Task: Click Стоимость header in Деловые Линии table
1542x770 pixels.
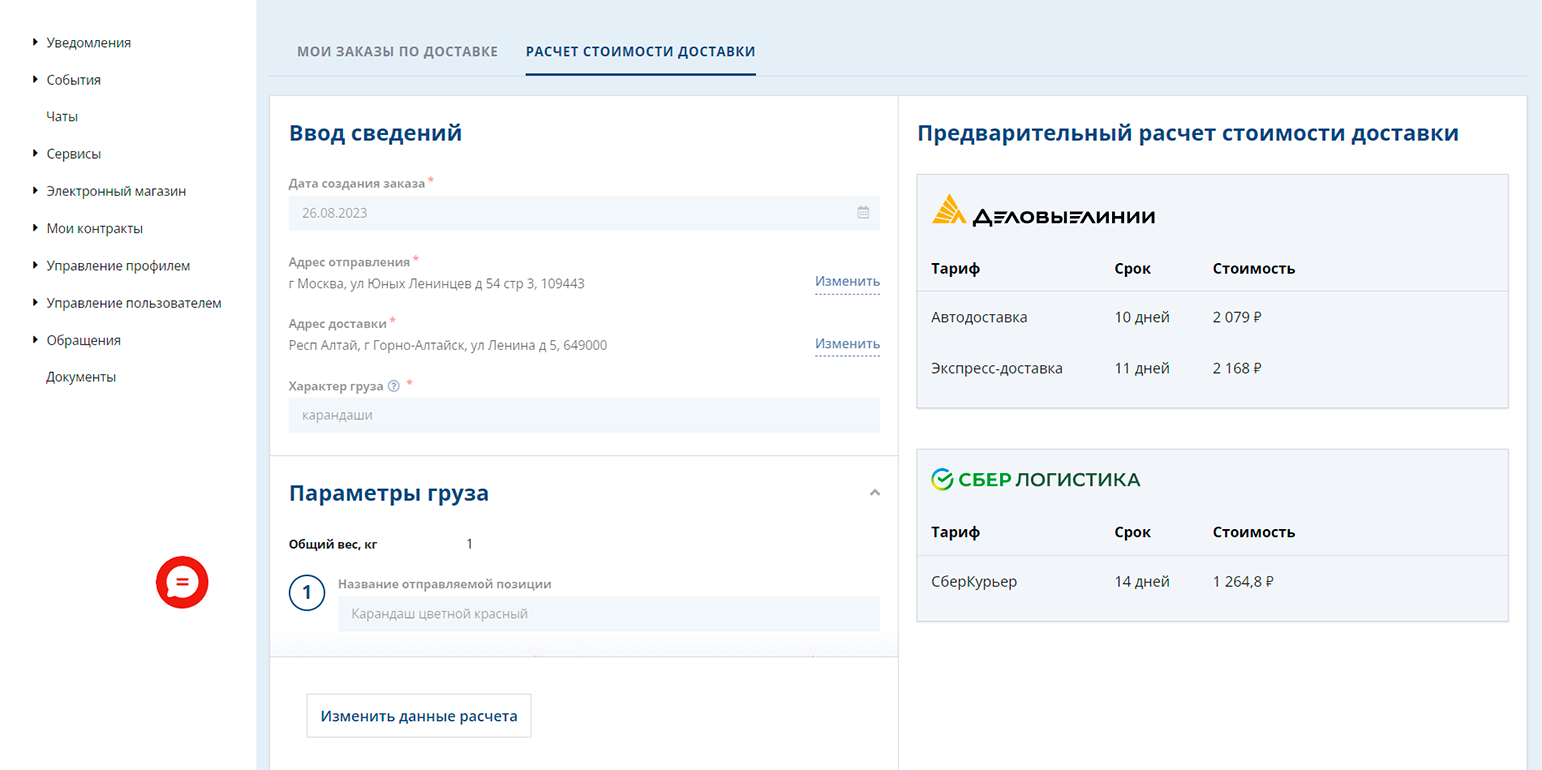Action: 1254,268
